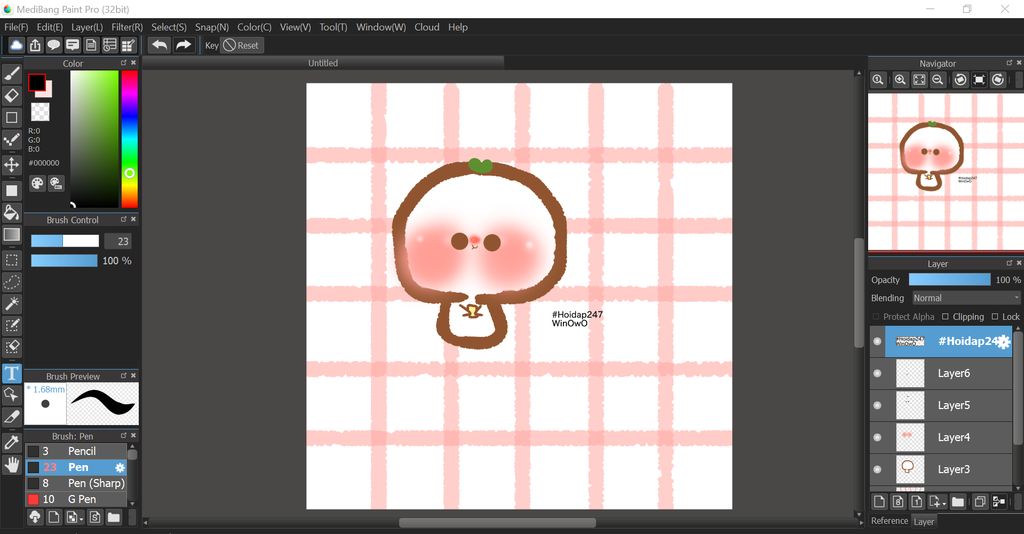The width and height of the screenshot is (1024, 534).
Task: Click the canvas horizontal scrollbar
Action: click(x=497, y=523)
